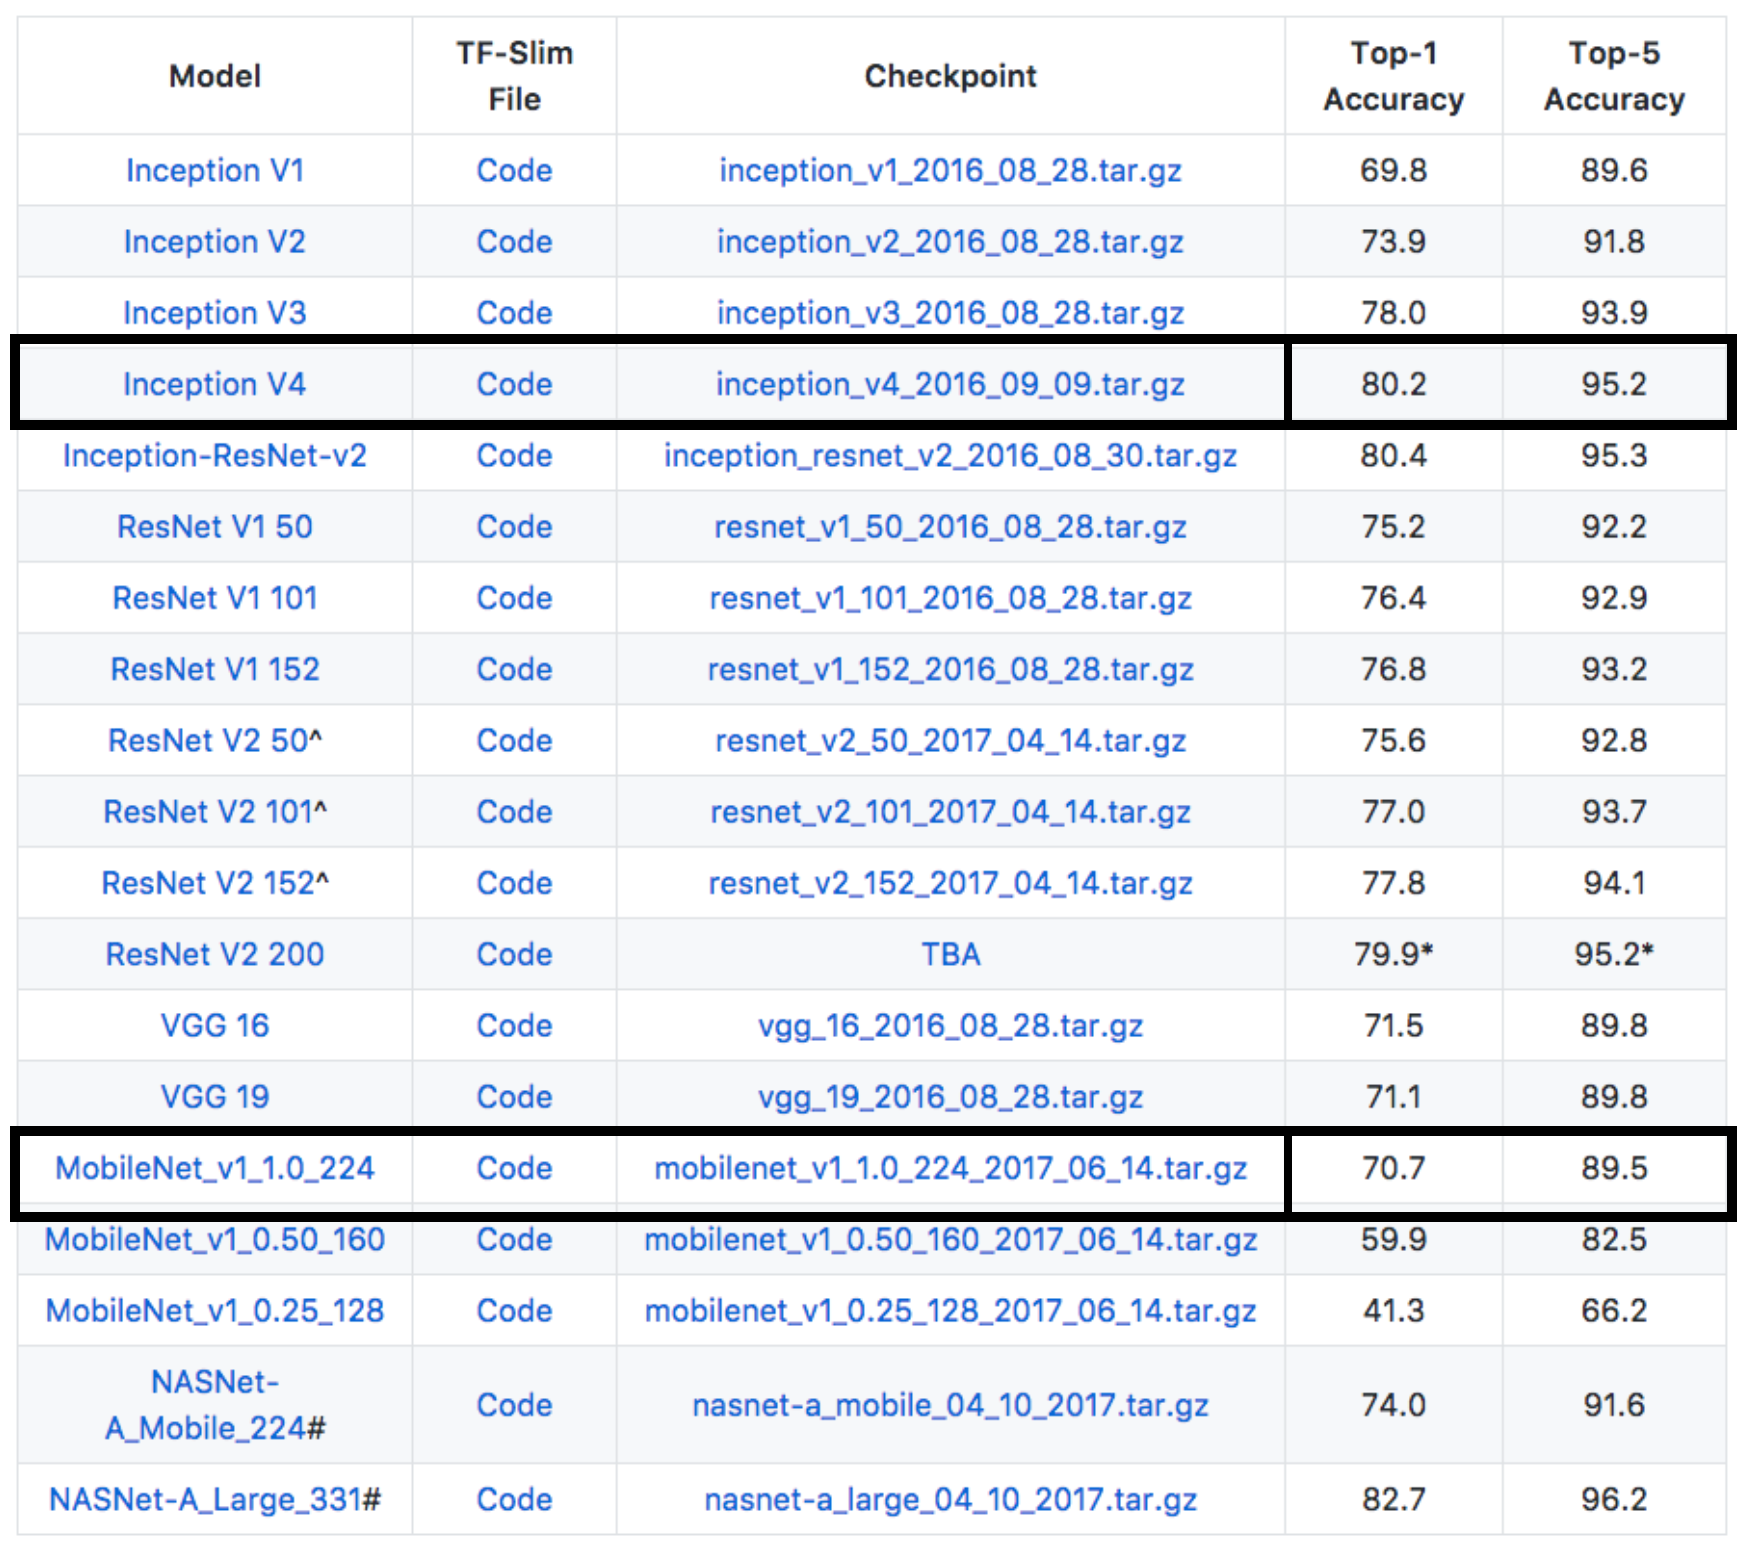Image resolution: width=1750 pixels, height=1558 pixels.
Task: Open the Inception-ResNet-v2 model link
Action: (215, 455)
